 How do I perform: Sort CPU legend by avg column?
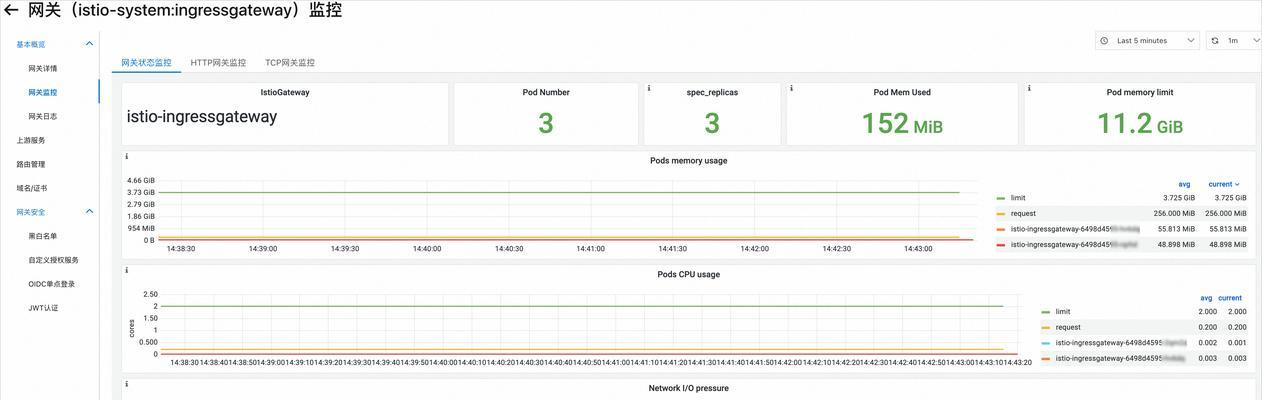[1207, 298]
